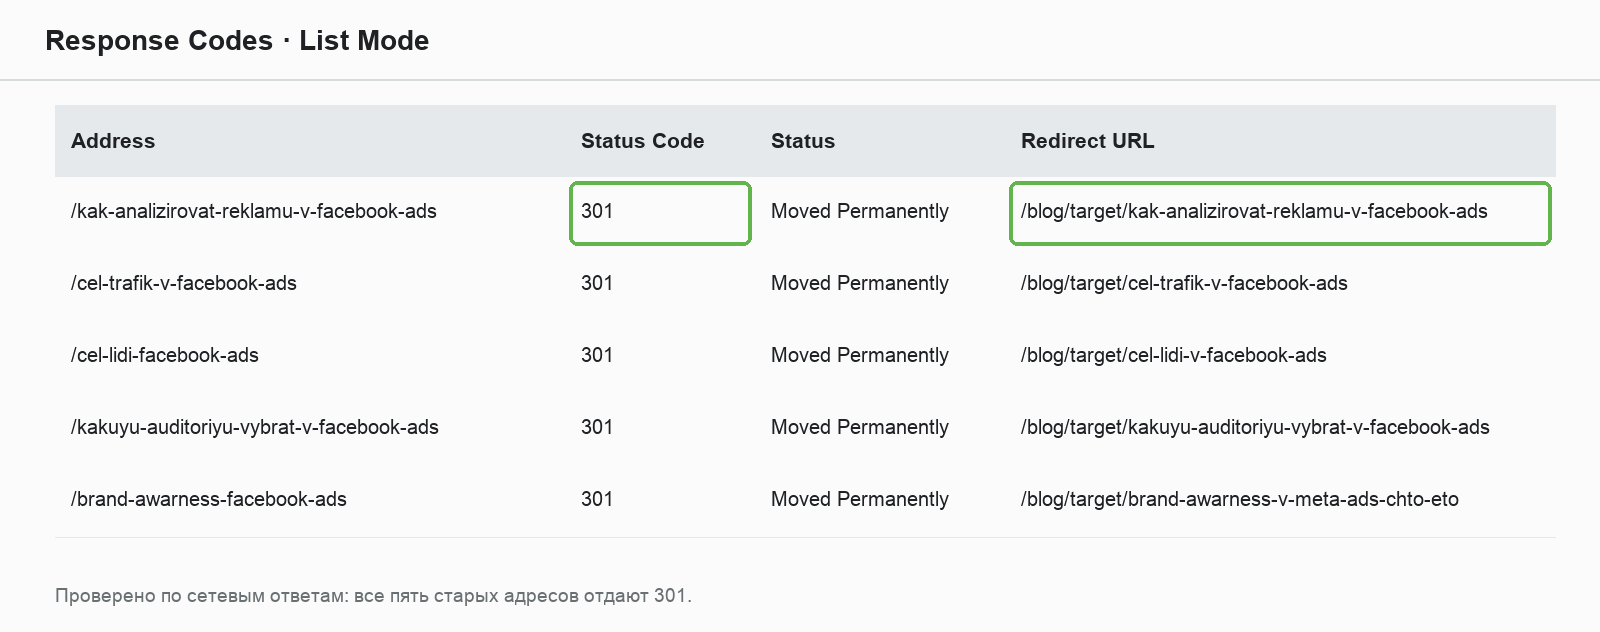
Task: Click the Response Codes · List Mode title
Action: pos(237,41)
